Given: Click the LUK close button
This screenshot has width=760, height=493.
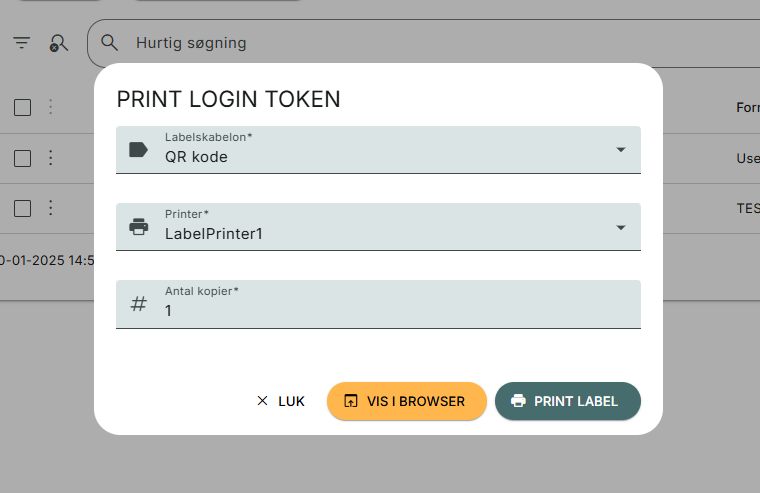Looking at the screenshot, I should click(x=281, y=401).
